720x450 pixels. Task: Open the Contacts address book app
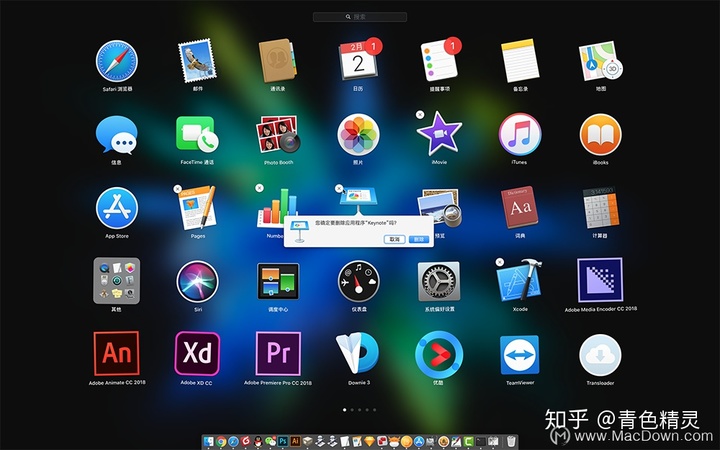click(x=277, y=61)
